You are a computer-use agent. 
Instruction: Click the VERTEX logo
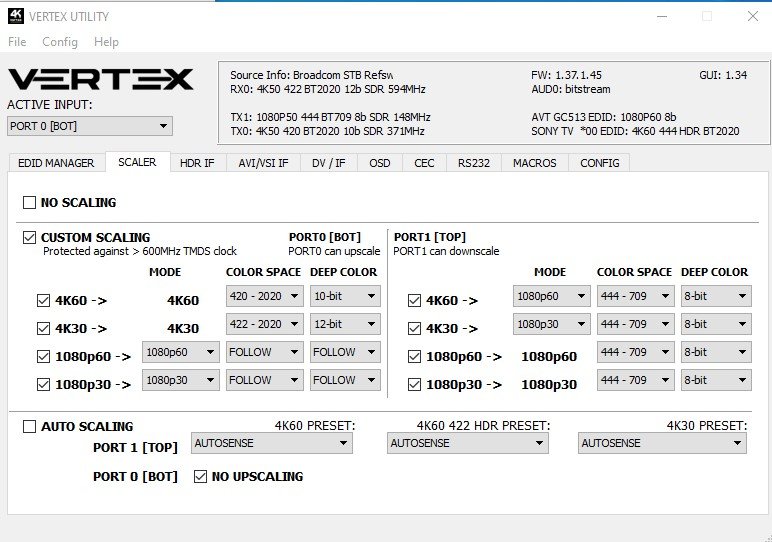(x=100, y=79)
